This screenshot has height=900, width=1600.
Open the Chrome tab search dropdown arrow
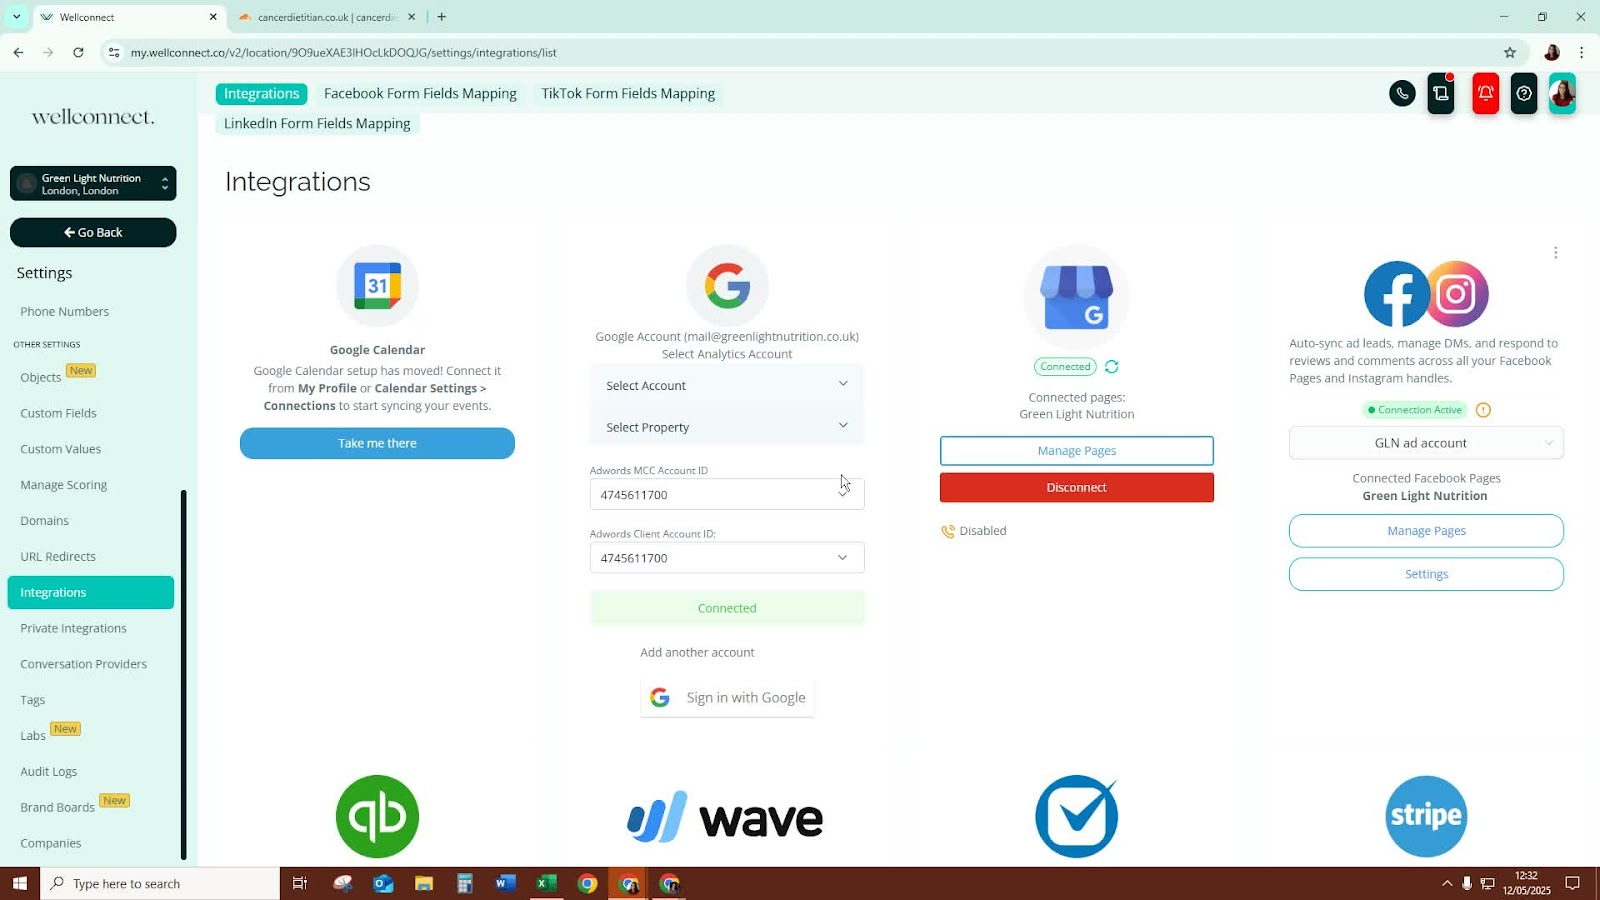point(16,17)
